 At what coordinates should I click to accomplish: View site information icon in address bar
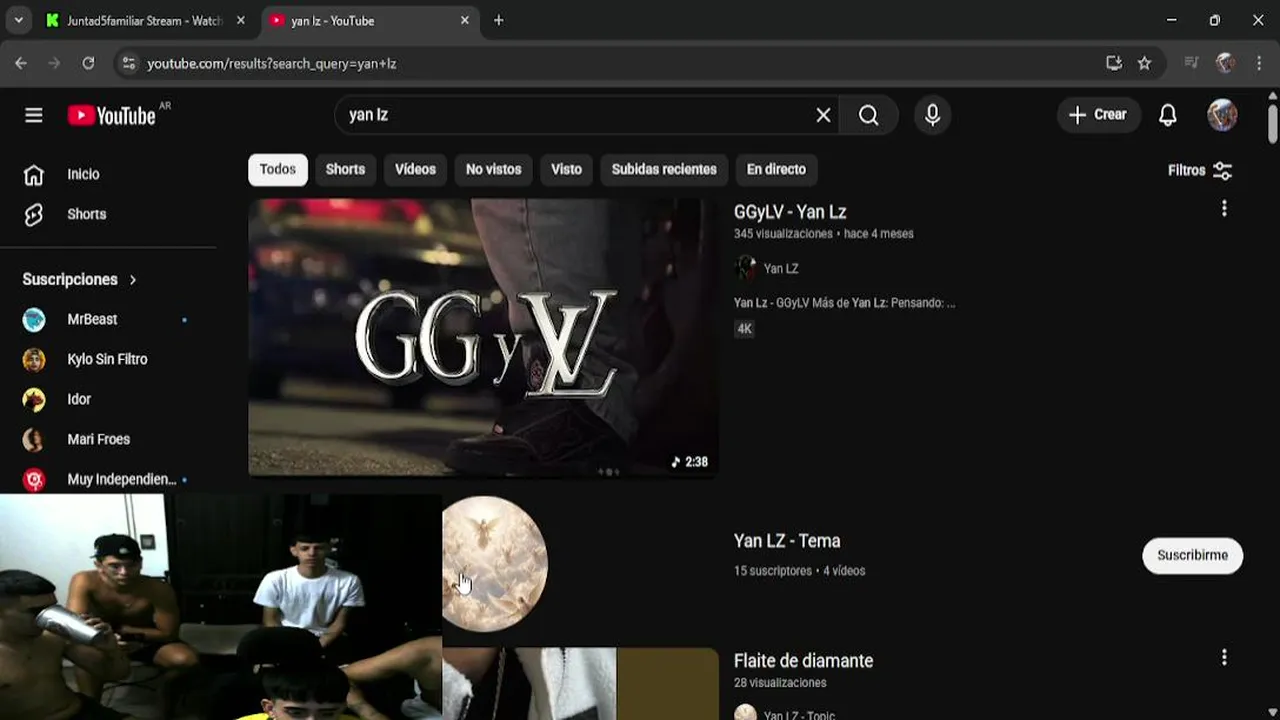128,63
